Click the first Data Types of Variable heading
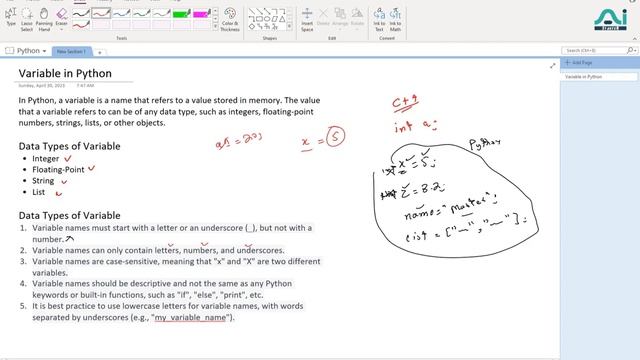 [x=69, y=146]
